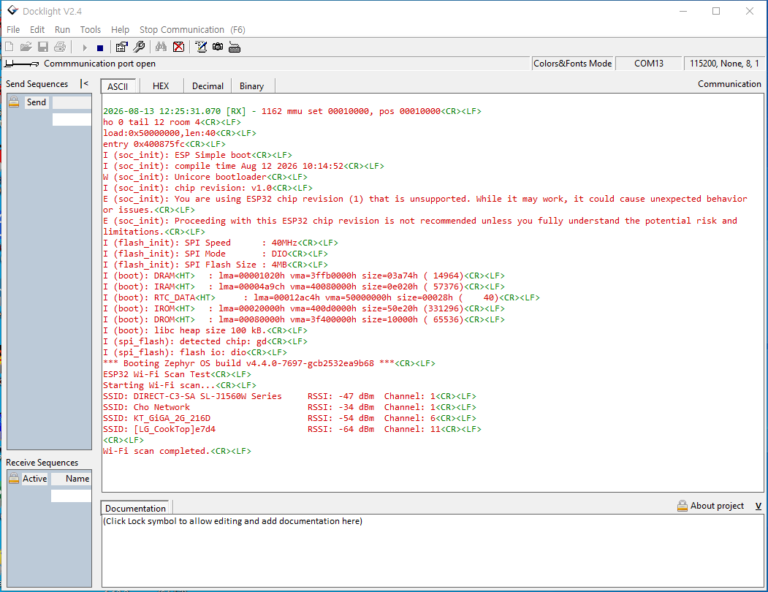Click the Open Project folder icon

point(26,47)
